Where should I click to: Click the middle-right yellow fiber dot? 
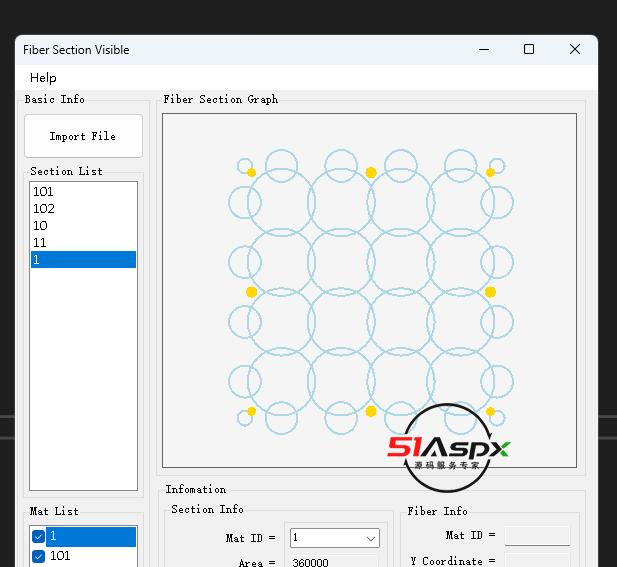tap(490, 292)
